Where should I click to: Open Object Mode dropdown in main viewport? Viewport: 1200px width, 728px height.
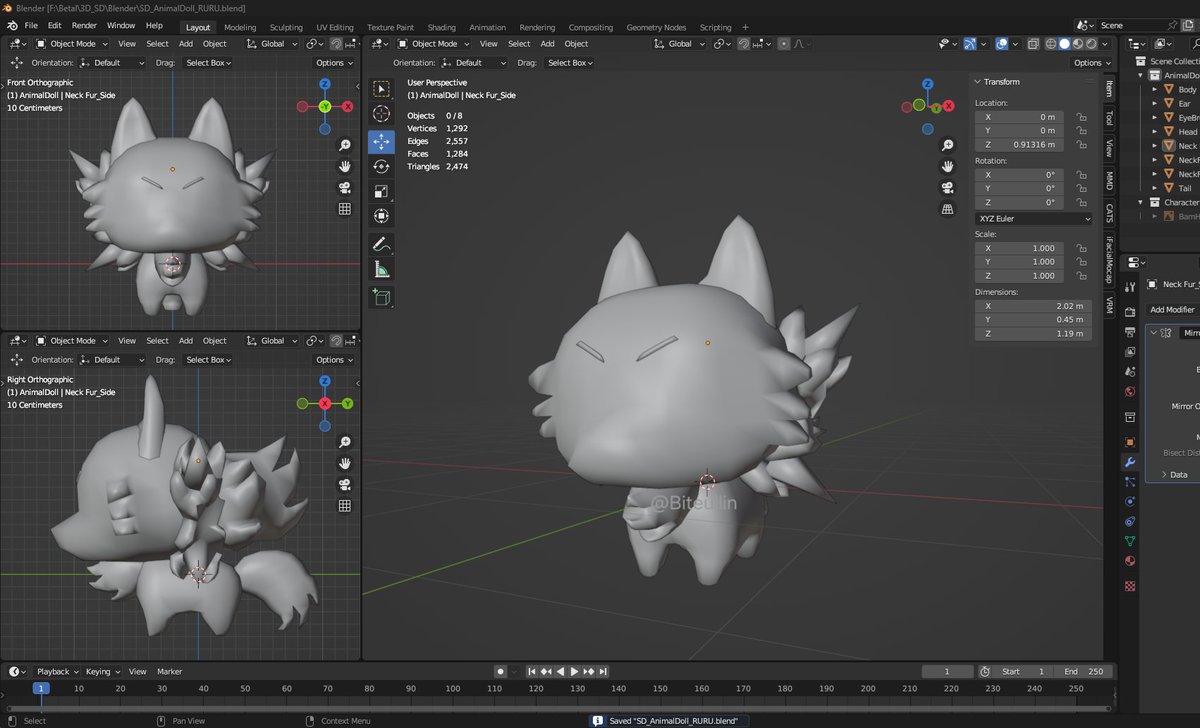click(434, 44)
